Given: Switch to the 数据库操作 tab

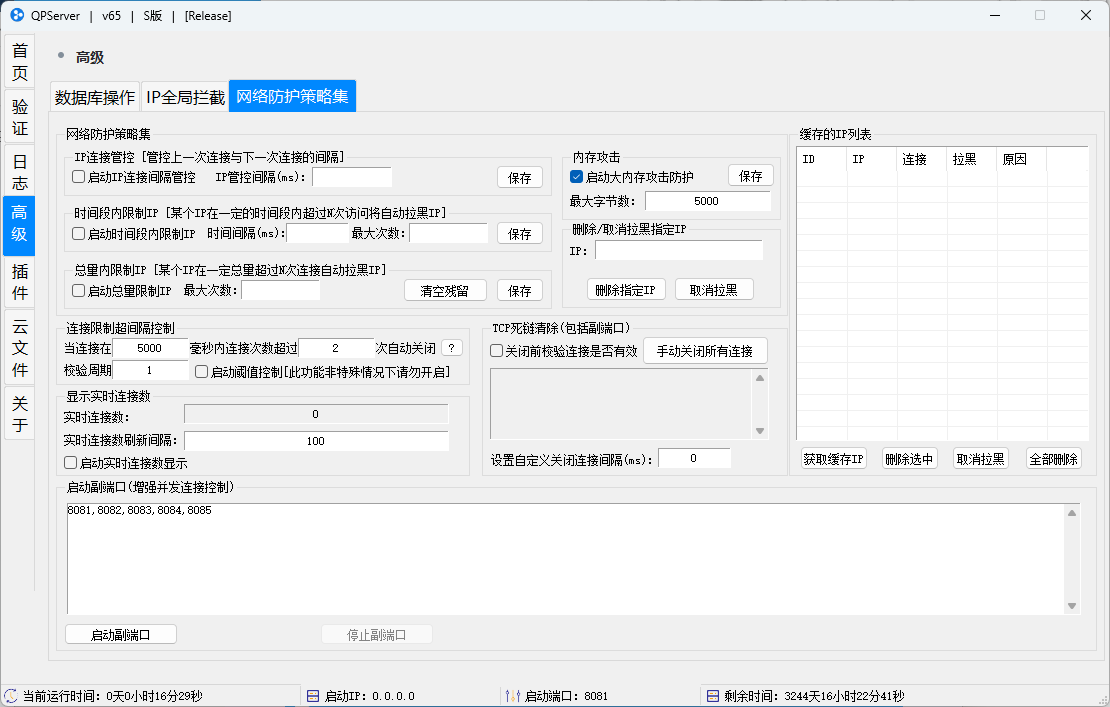Looking at the screenshot, I should pyautogui.click(x=95, y=96).
